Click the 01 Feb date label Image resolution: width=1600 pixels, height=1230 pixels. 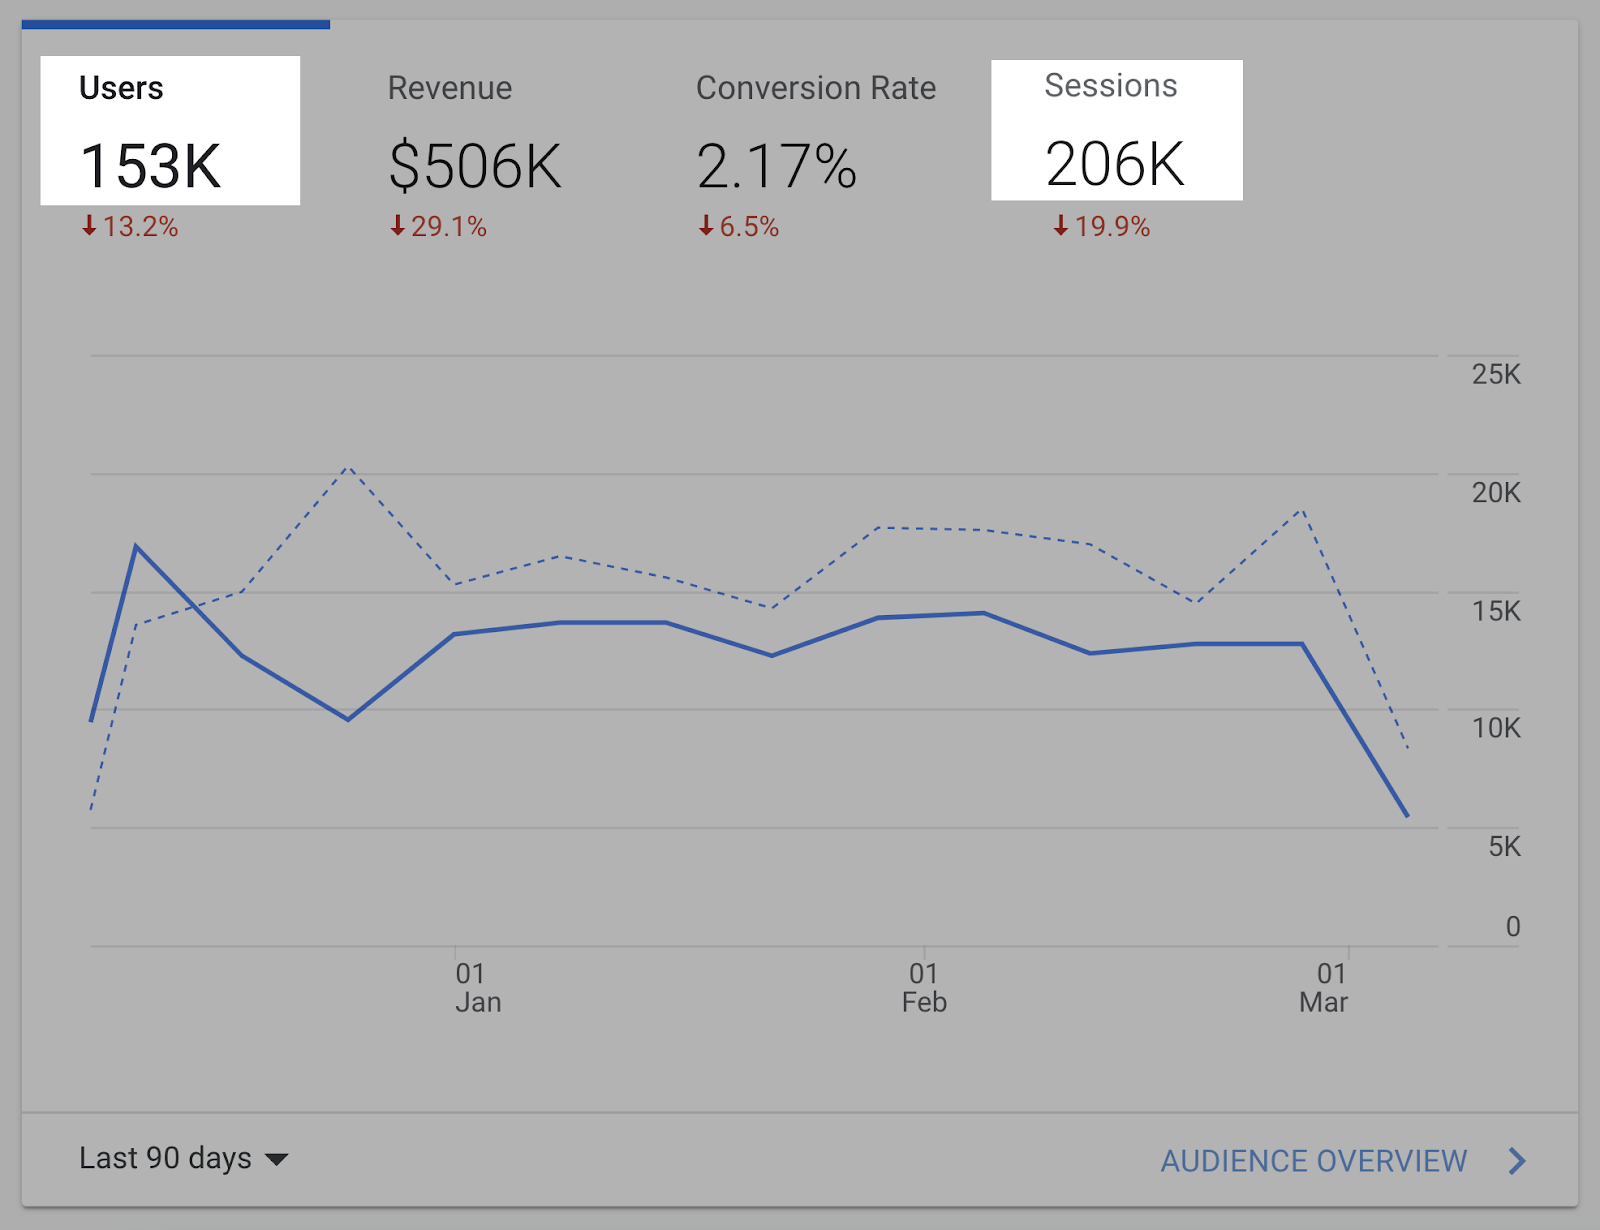tap(924, 988)
